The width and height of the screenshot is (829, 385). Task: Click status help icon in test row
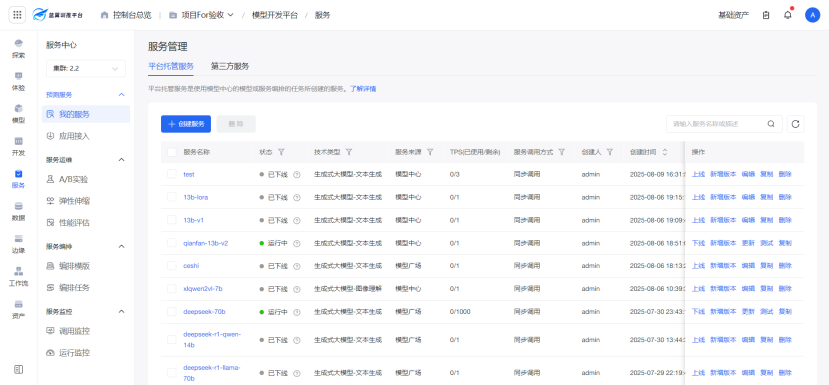coord(297,174)
